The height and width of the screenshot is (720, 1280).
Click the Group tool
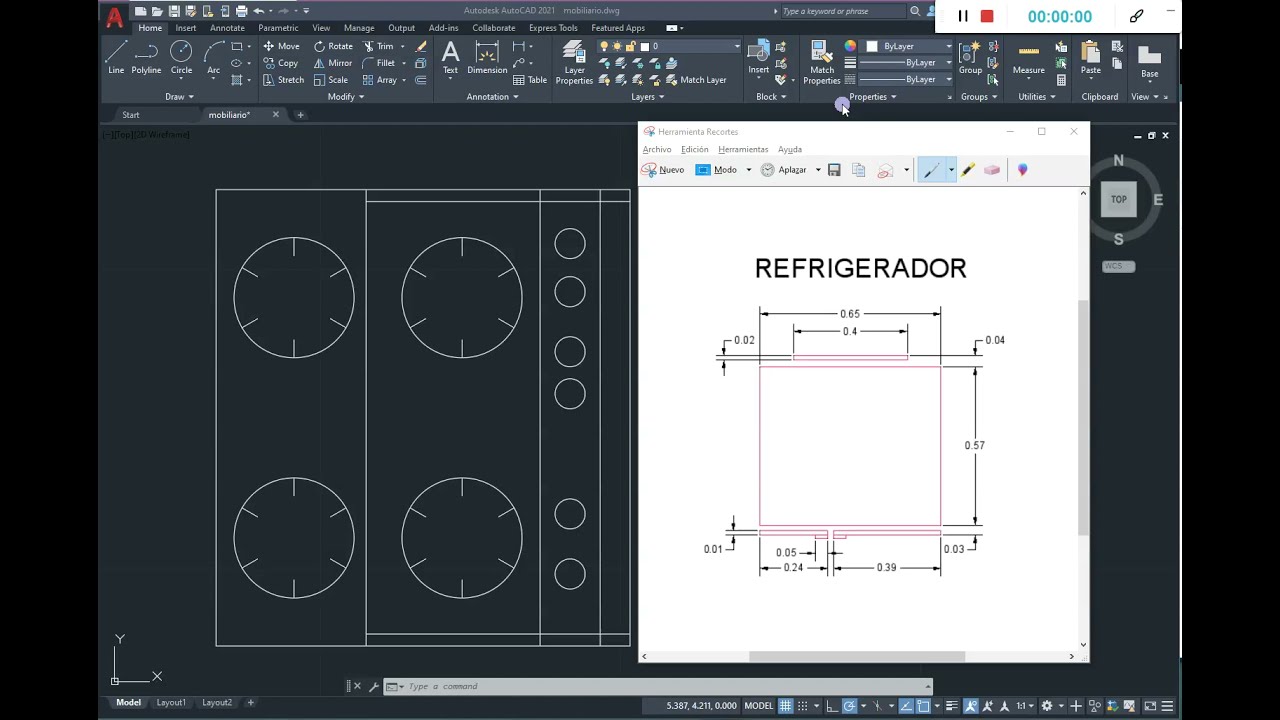pyautogui.click(x=970, y=58)
